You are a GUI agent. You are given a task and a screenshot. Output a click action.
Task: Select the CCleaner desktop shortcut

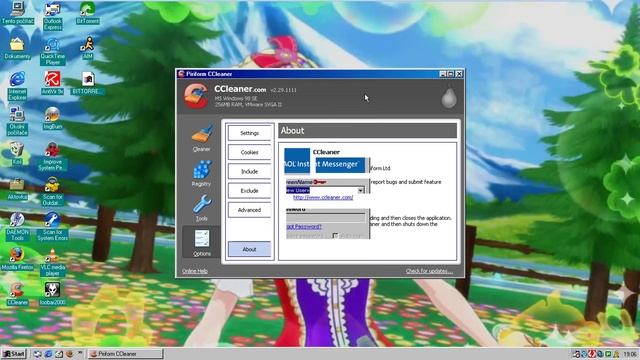click(17, 294)
